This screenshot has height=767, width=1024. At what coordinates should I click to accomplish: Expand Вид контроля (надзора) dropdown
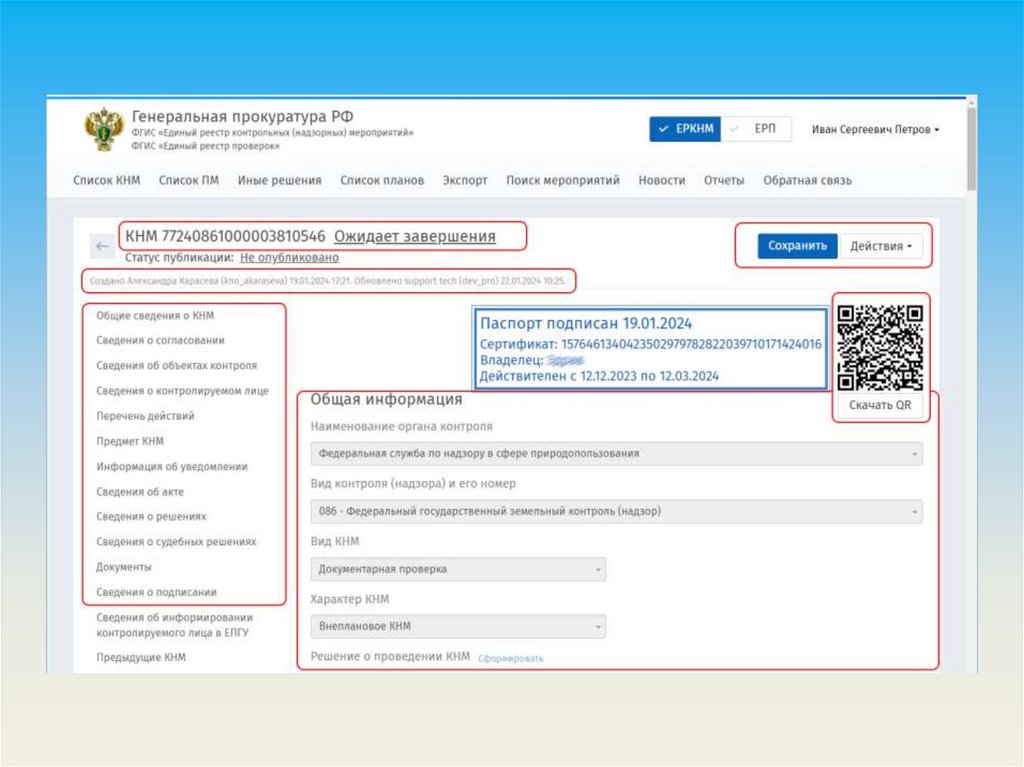pyautogui.click(x=616, y=511)
